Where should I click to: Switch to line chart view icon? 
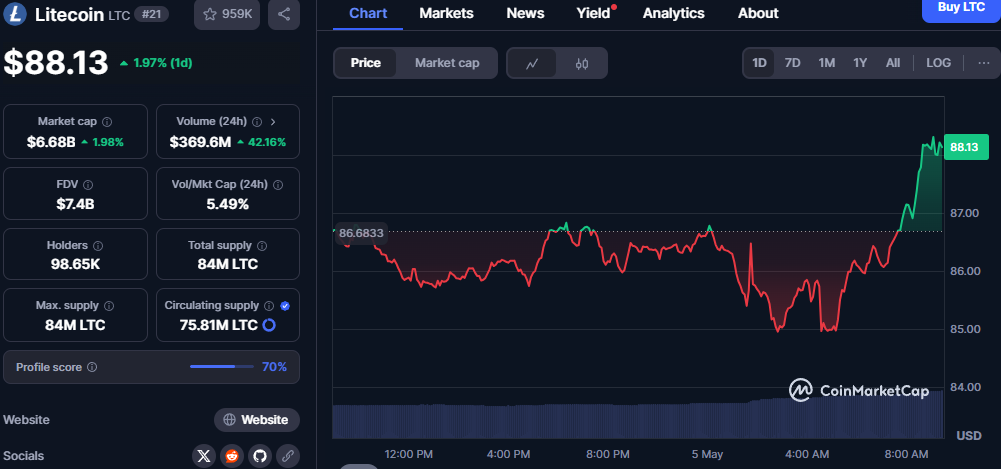532,63
